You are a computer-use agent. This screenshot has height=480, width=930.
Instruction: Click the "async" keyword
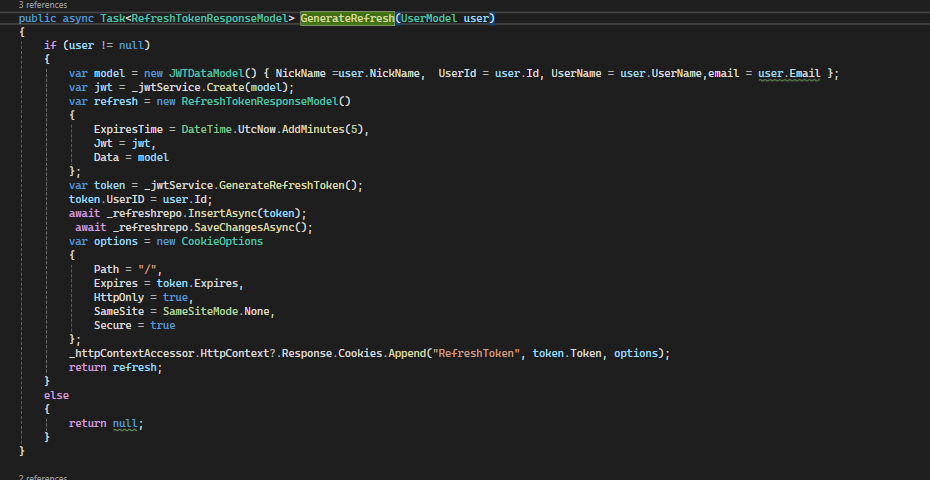78,18
